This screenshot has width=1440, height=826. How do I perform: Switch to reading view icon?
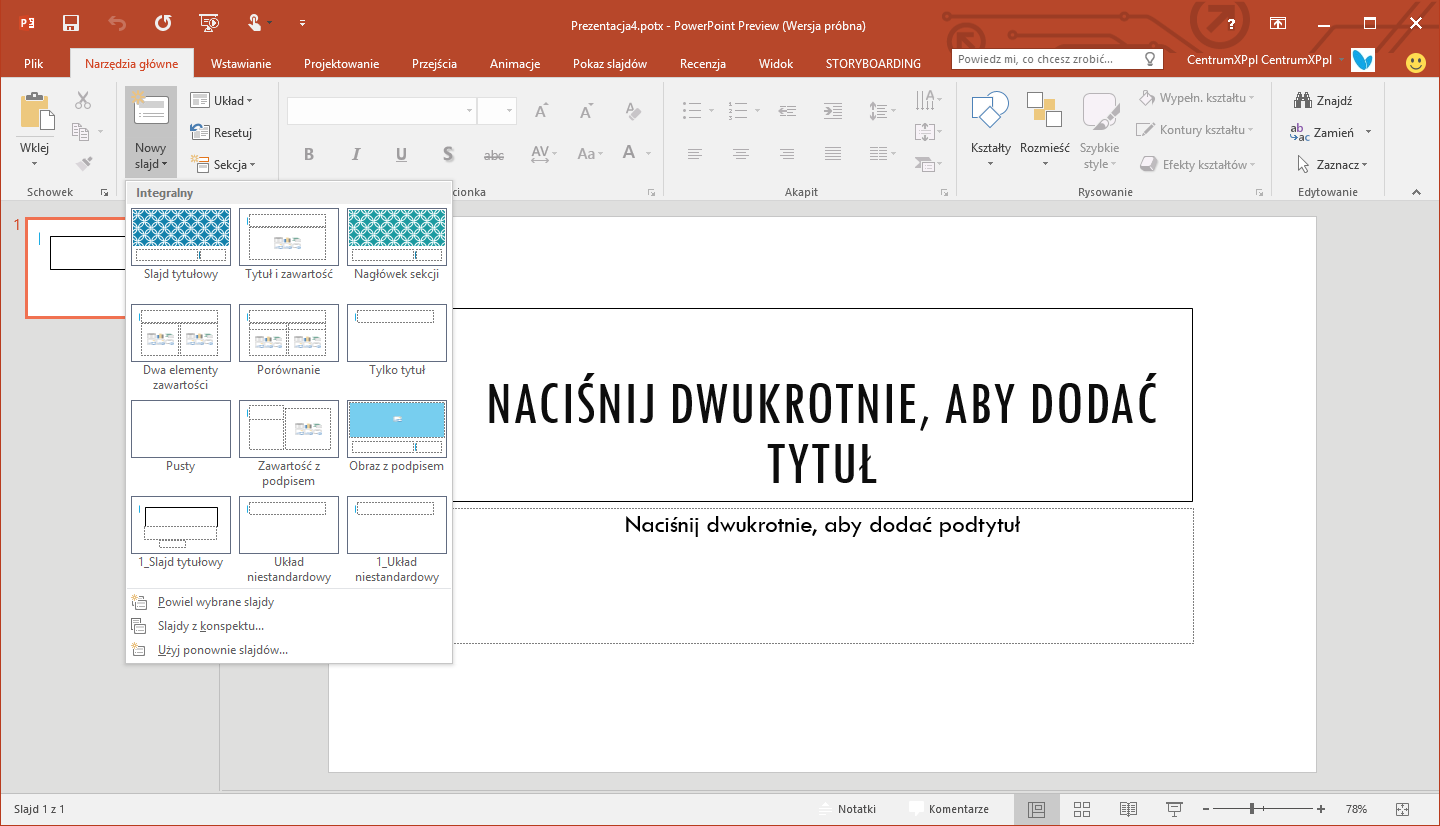coord(1128,809)
